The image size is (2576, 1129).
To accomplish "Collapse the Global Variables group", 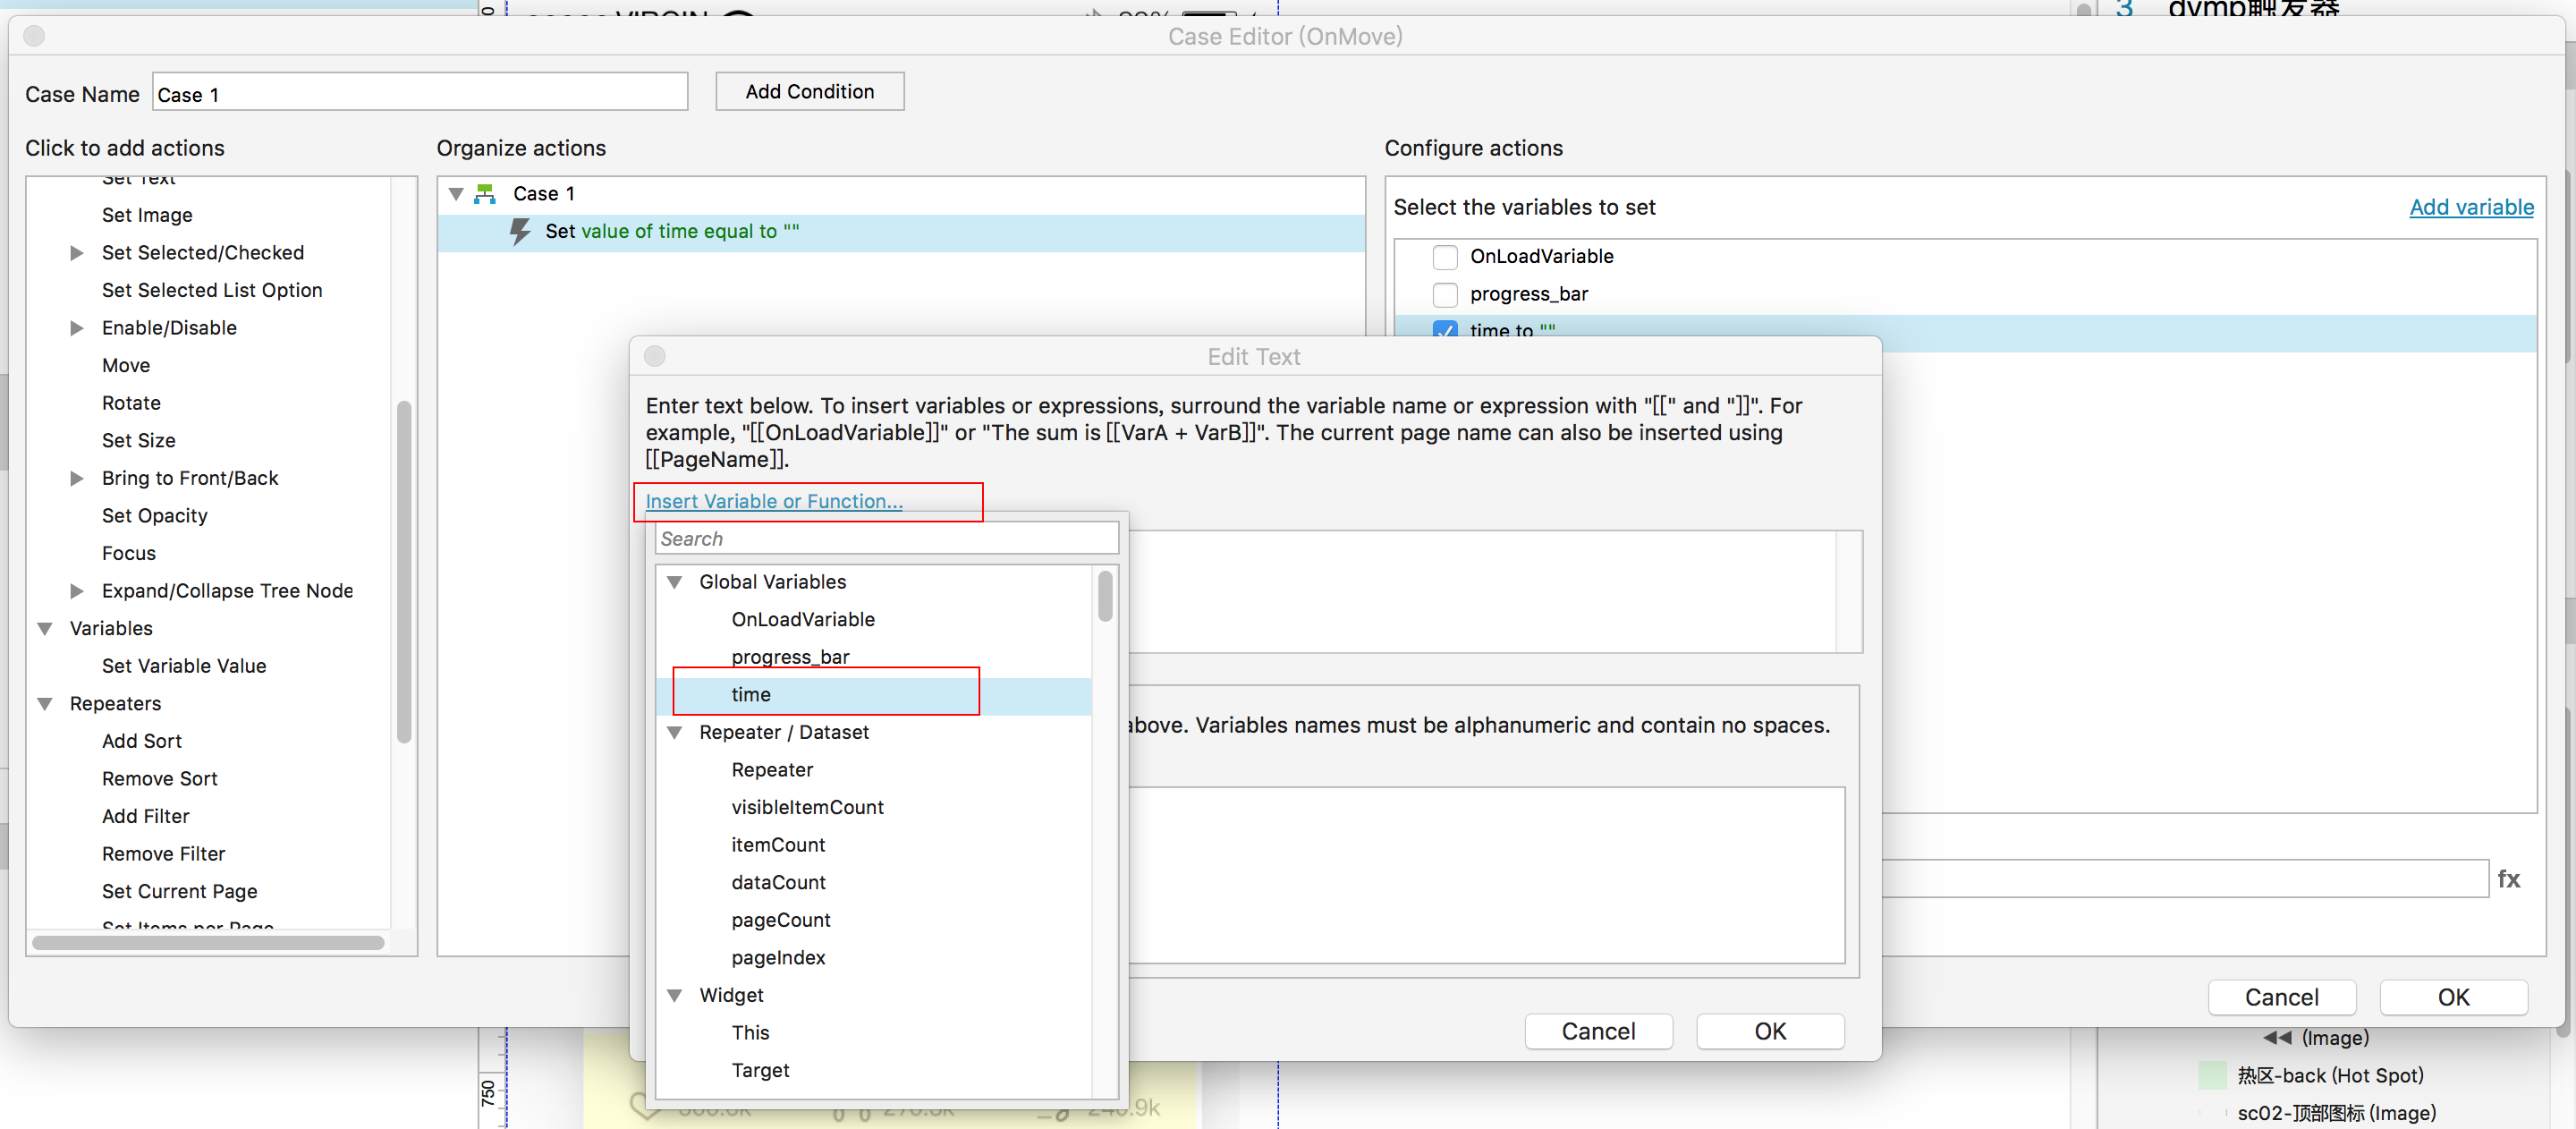I will point(675,582).
